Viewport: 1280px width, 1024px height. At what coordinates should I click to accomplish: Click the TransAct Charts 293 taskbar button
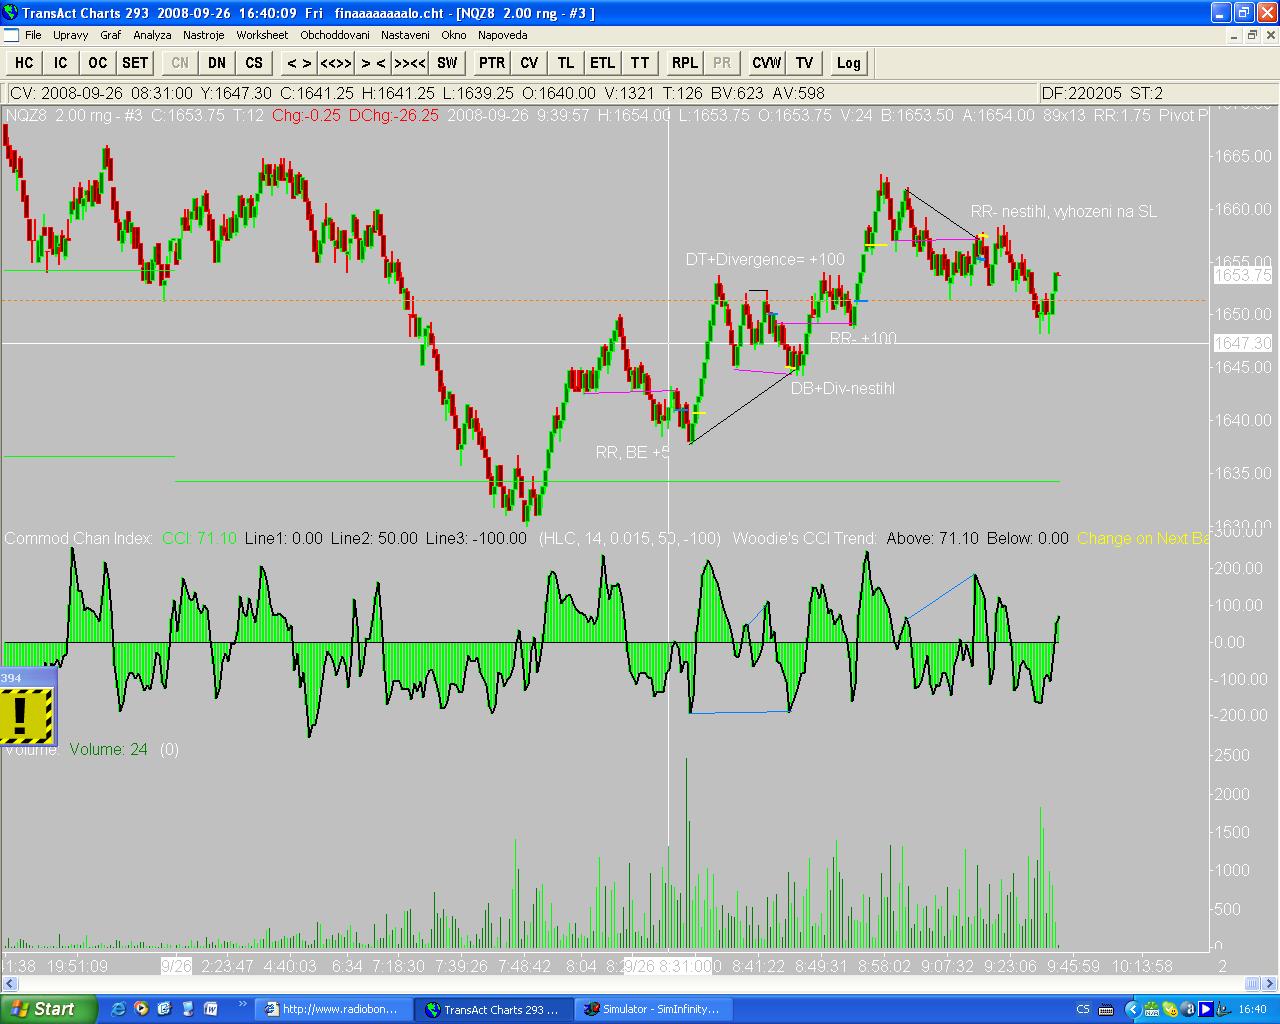(x=494, y=1009)
